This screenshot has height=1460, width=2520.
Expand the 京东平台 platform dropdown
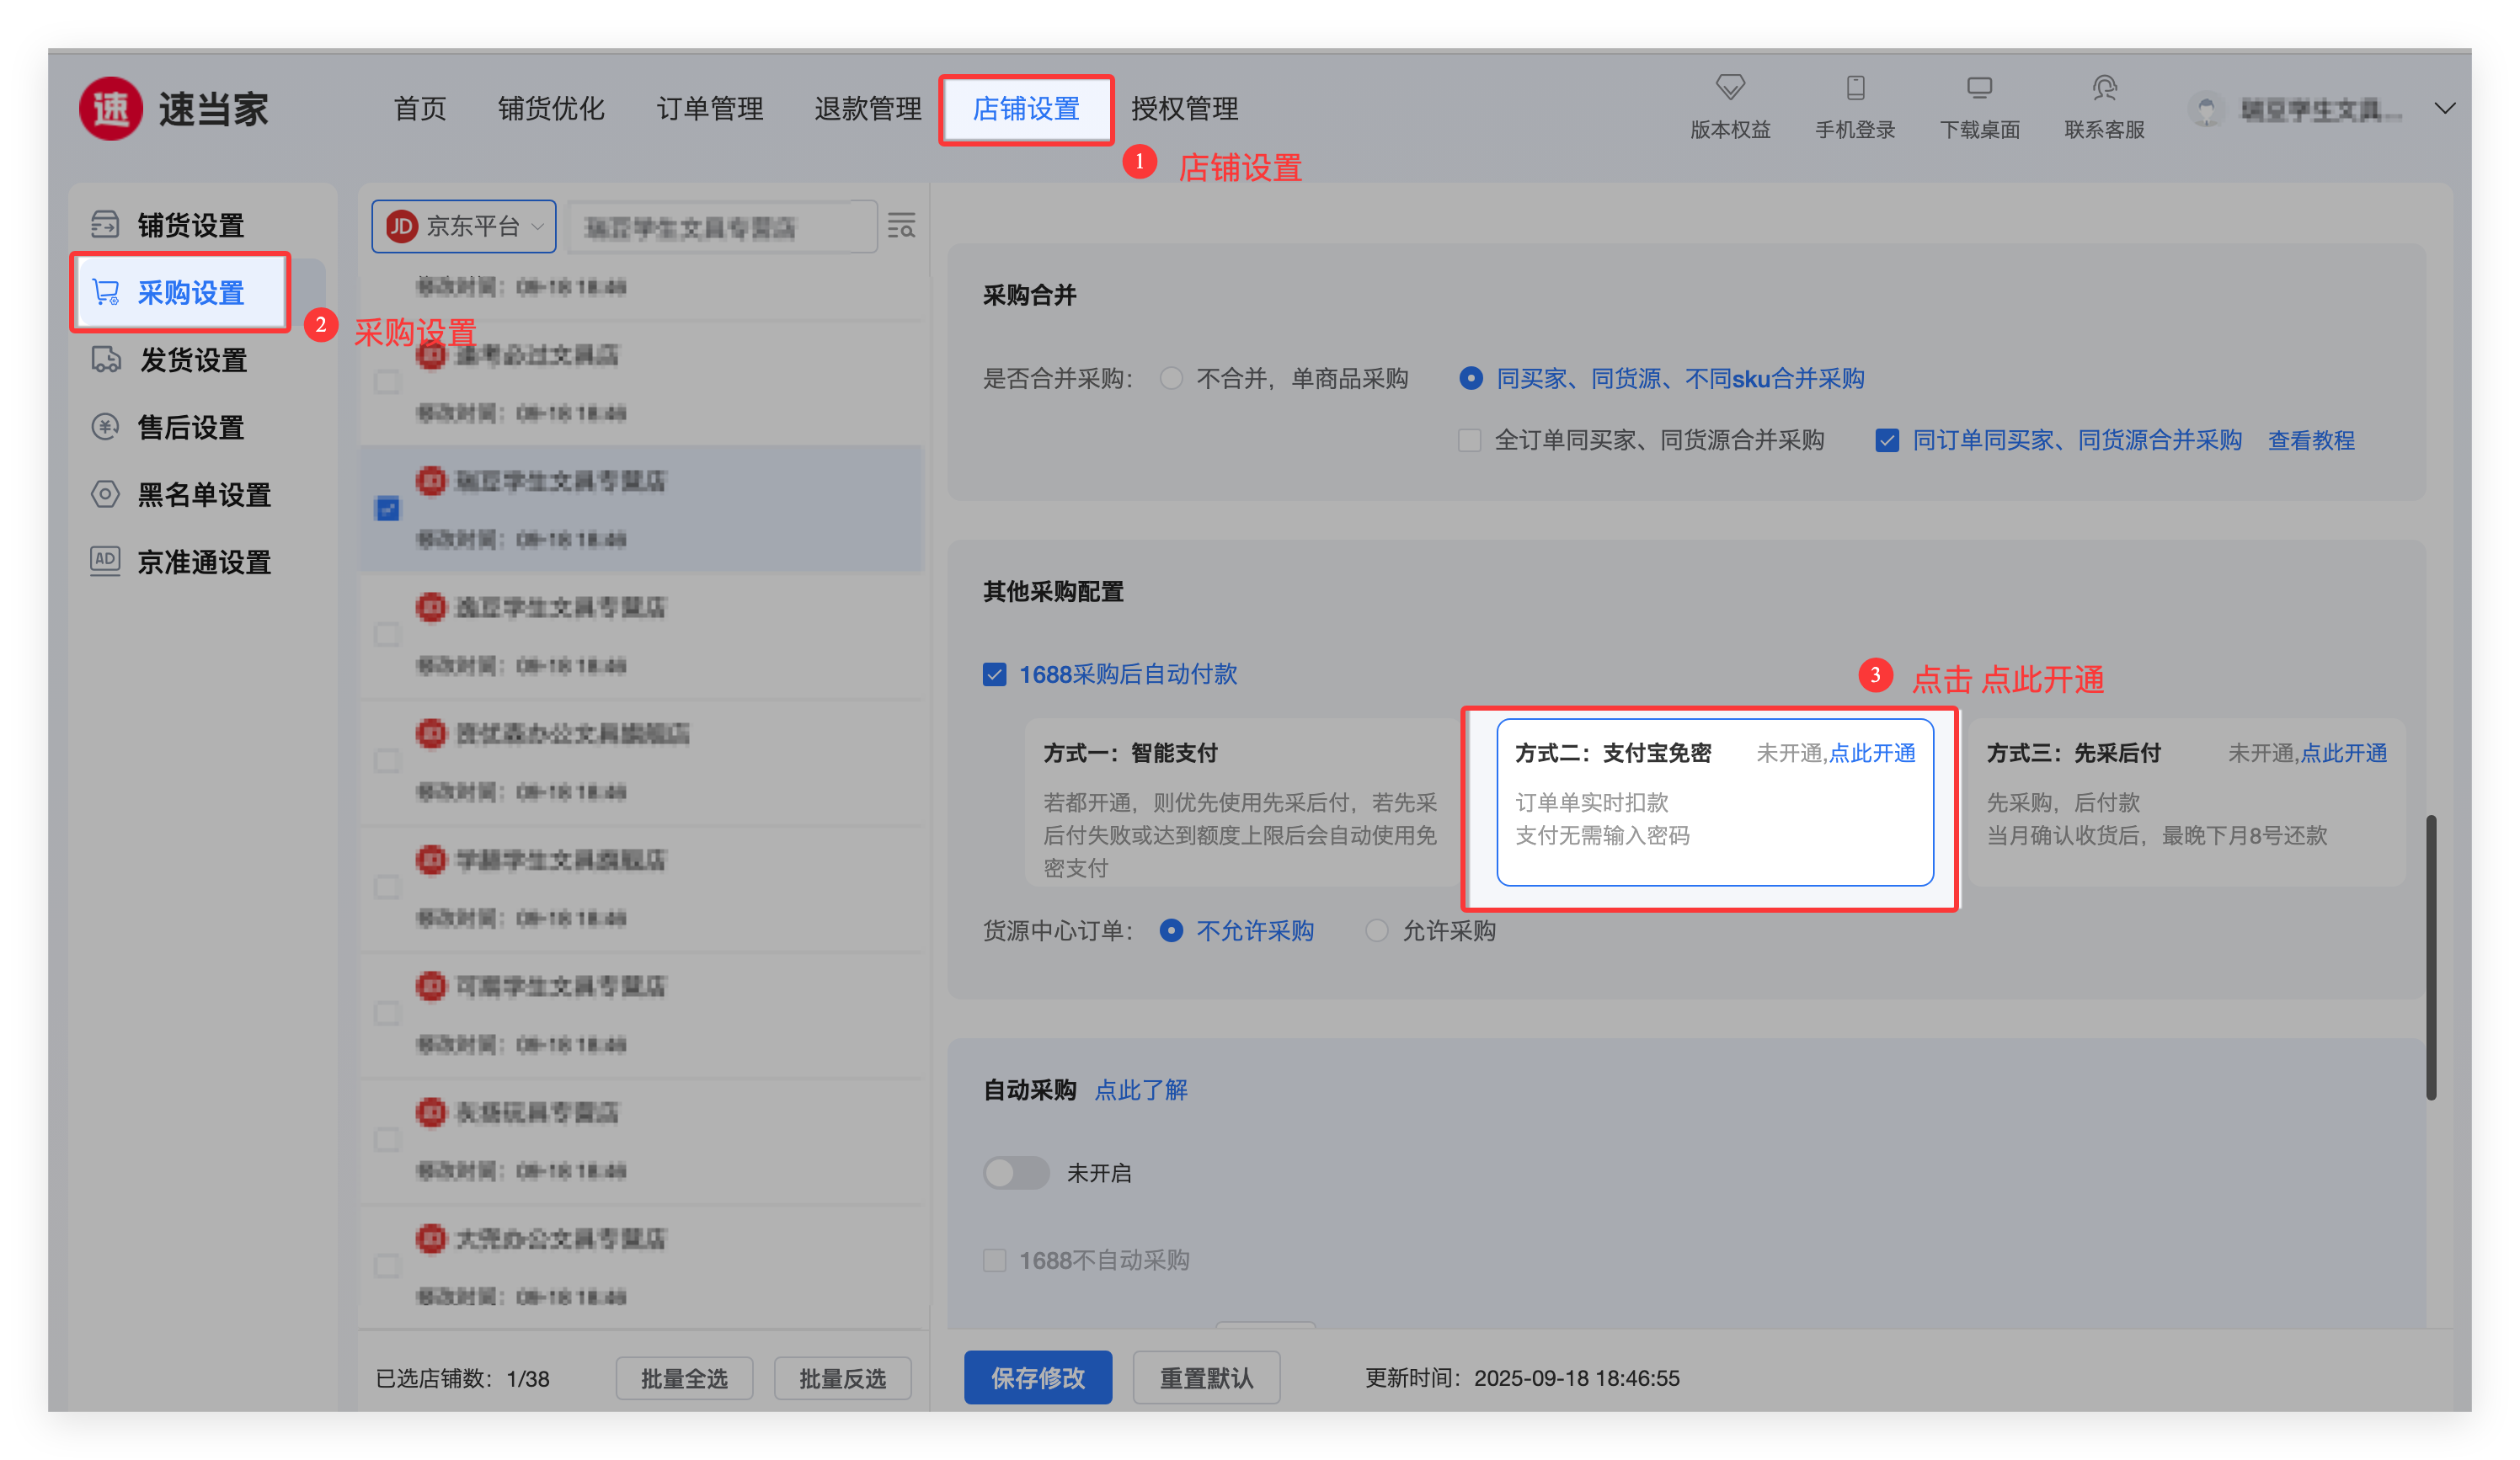(x=464, y=227)
